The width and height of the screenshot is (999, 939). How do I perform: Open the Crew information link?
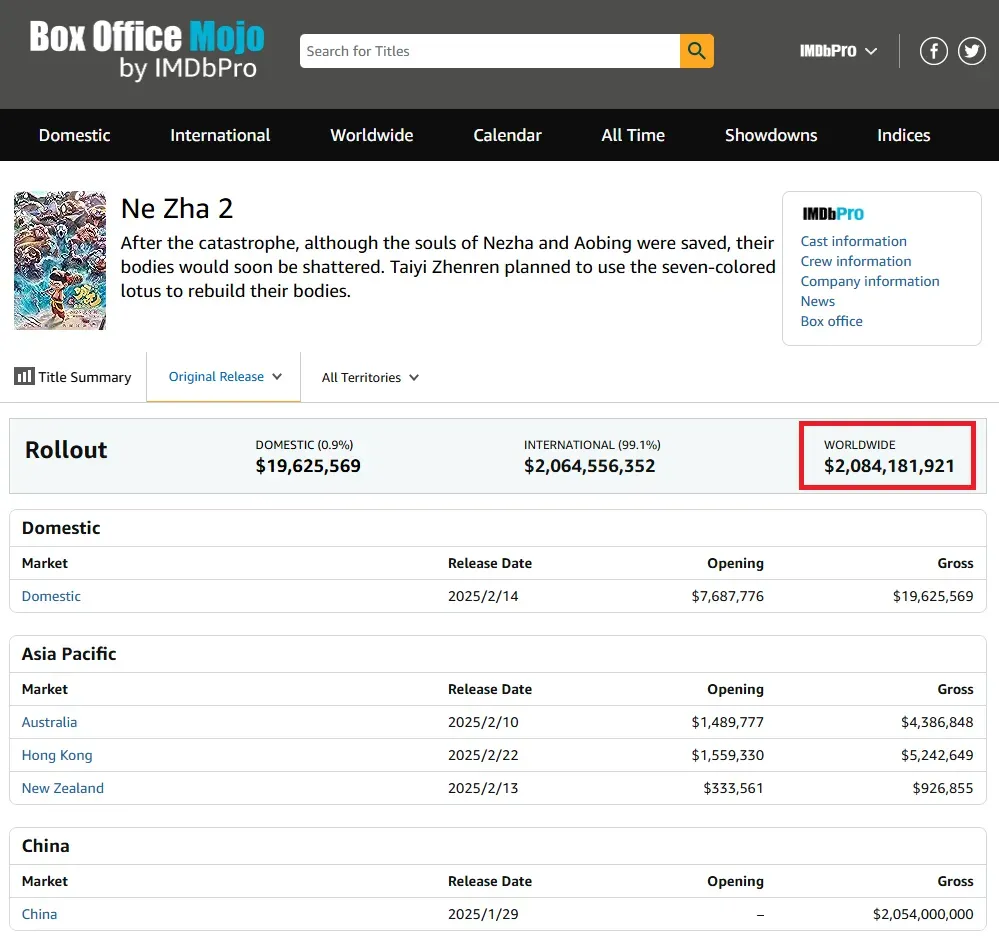[x=856, y=261]
